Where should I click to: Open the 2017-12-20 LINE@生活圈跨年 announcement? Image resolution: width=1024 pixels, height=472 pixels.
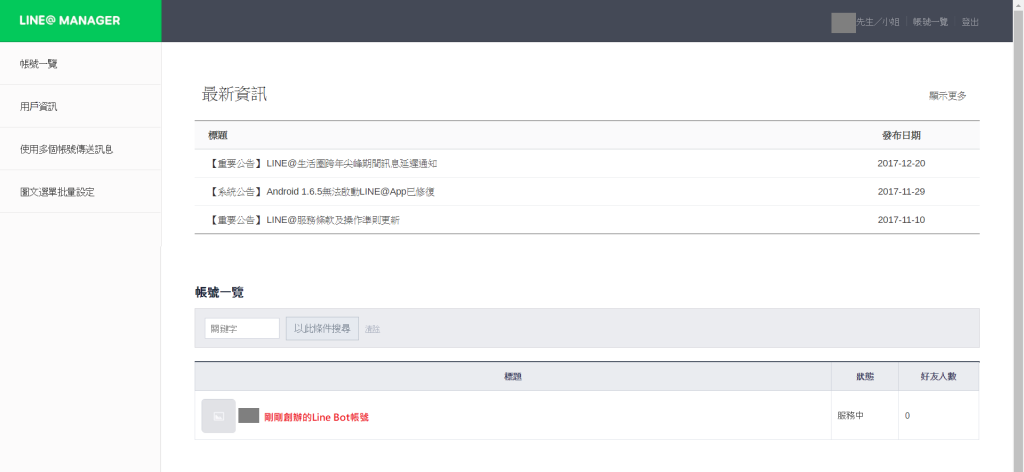(x=323, y=163)
